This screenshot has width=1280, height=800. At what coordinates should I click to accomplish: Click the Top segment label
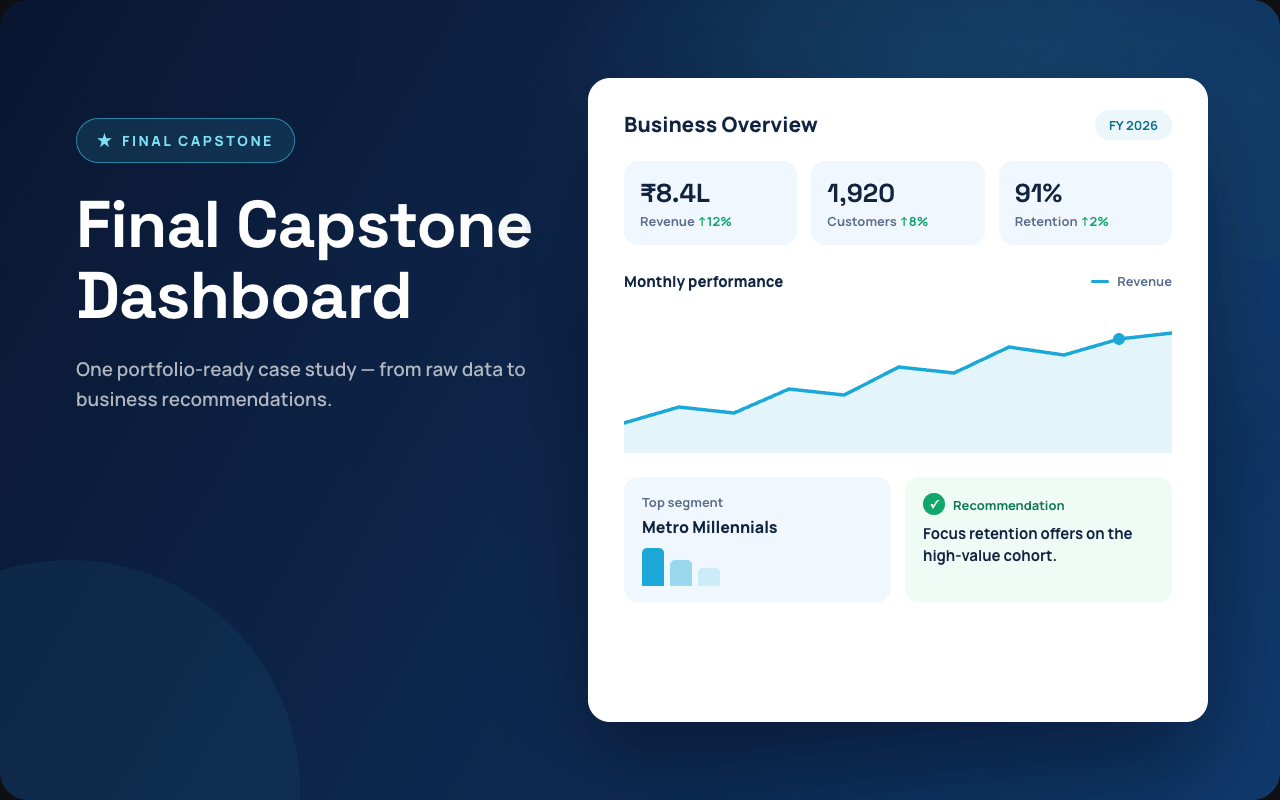click(x=682, y=503)
